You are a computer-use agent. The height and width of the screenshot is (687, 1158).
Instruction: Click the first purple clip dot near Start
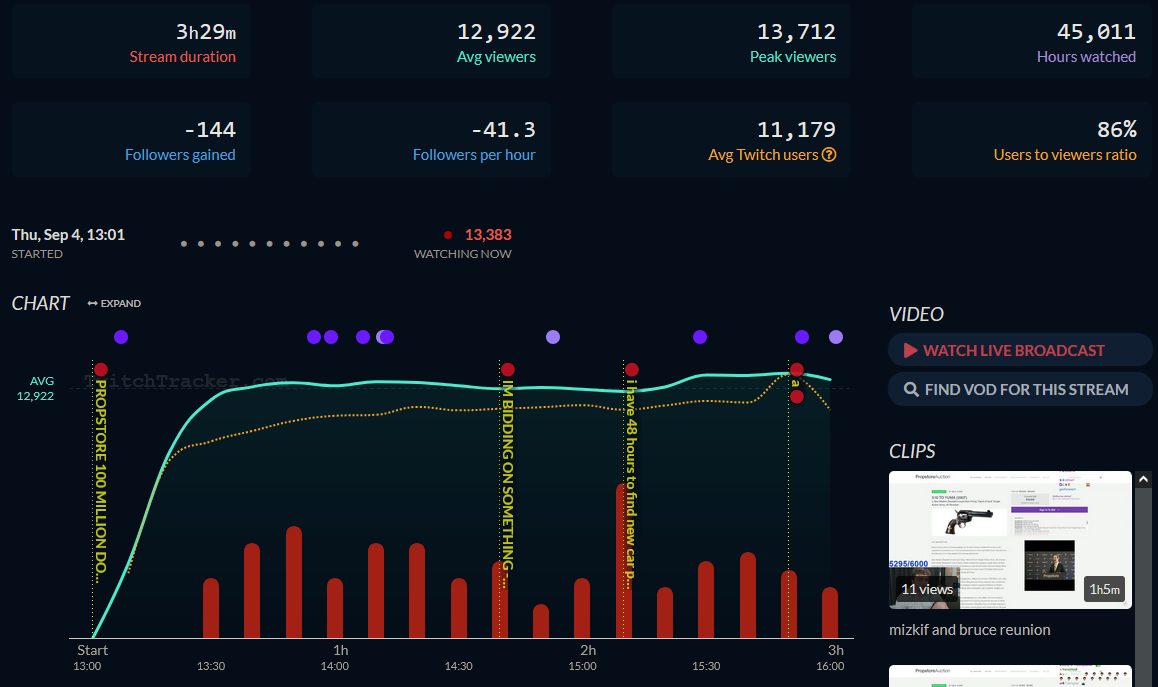click(x=121, y=337)
